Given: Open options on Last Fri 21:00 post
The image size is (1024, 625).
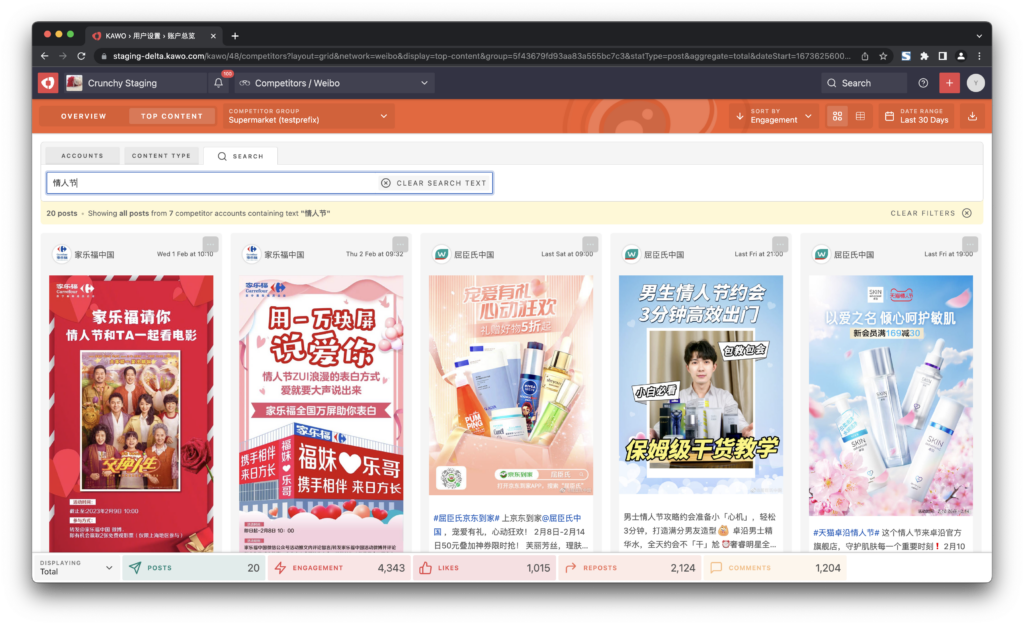Looking at the screenshot, I should [780, 244].
